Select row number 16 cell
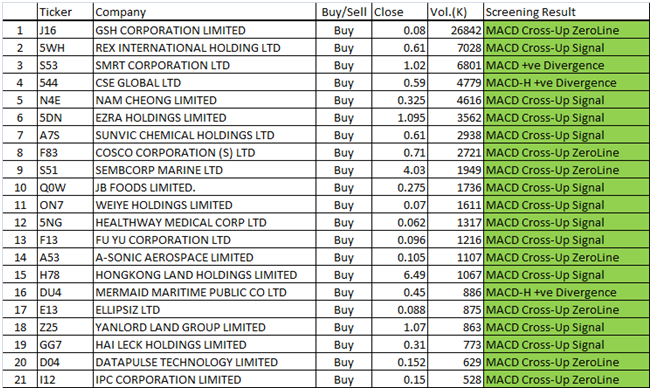 [x=20, y=292]
